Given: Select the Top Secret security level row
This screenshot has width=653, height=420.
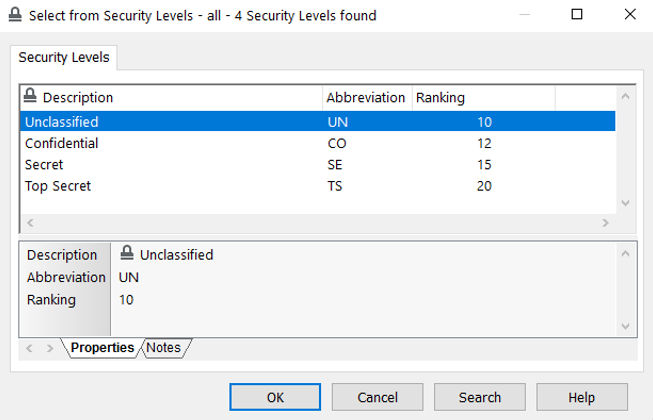Looking at the screenshot, I should (58, 186).
